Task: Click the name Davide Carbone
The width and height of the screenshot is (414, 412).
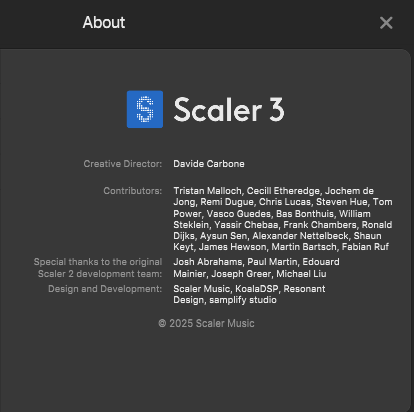Action: point(209,164)
